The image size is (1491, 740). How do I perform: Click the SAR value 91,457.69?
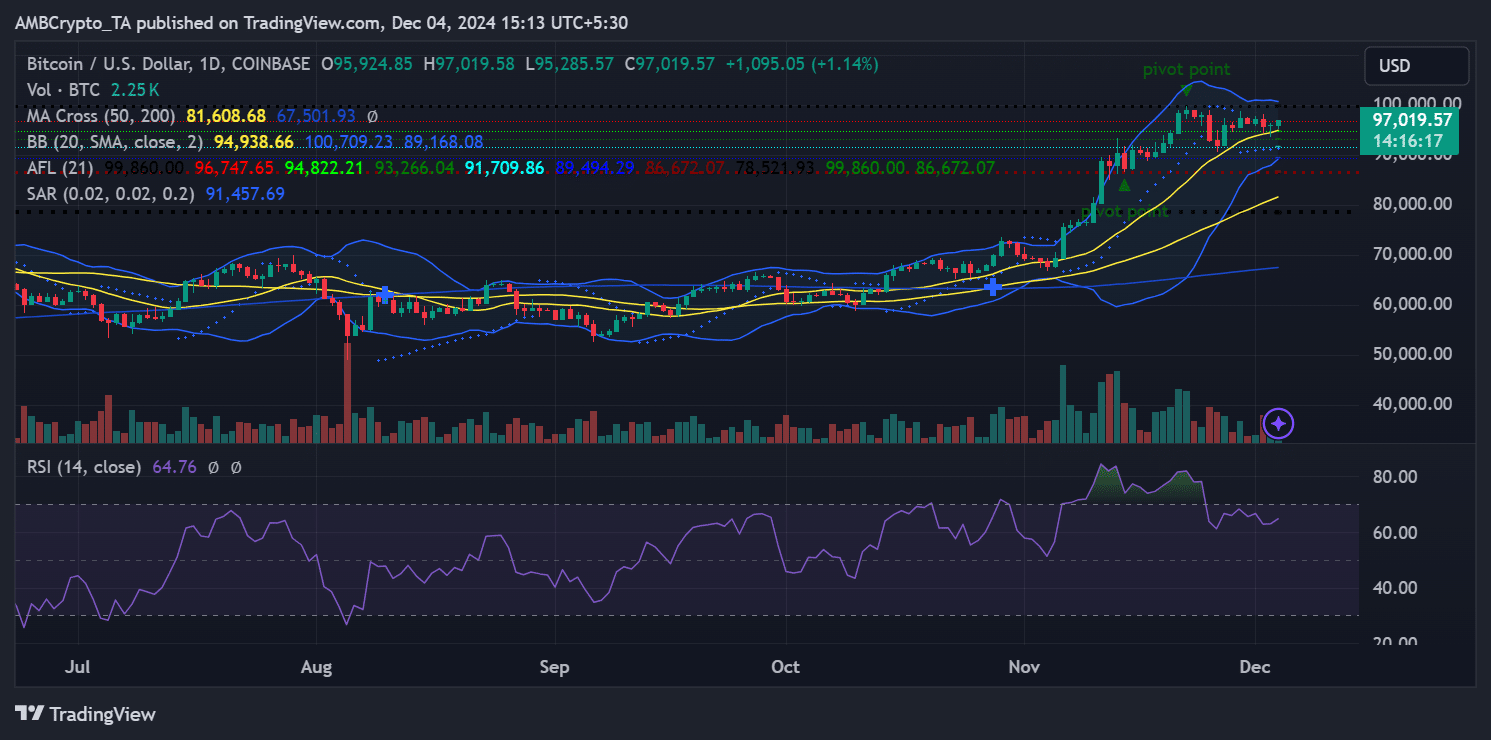click(245, 194)
